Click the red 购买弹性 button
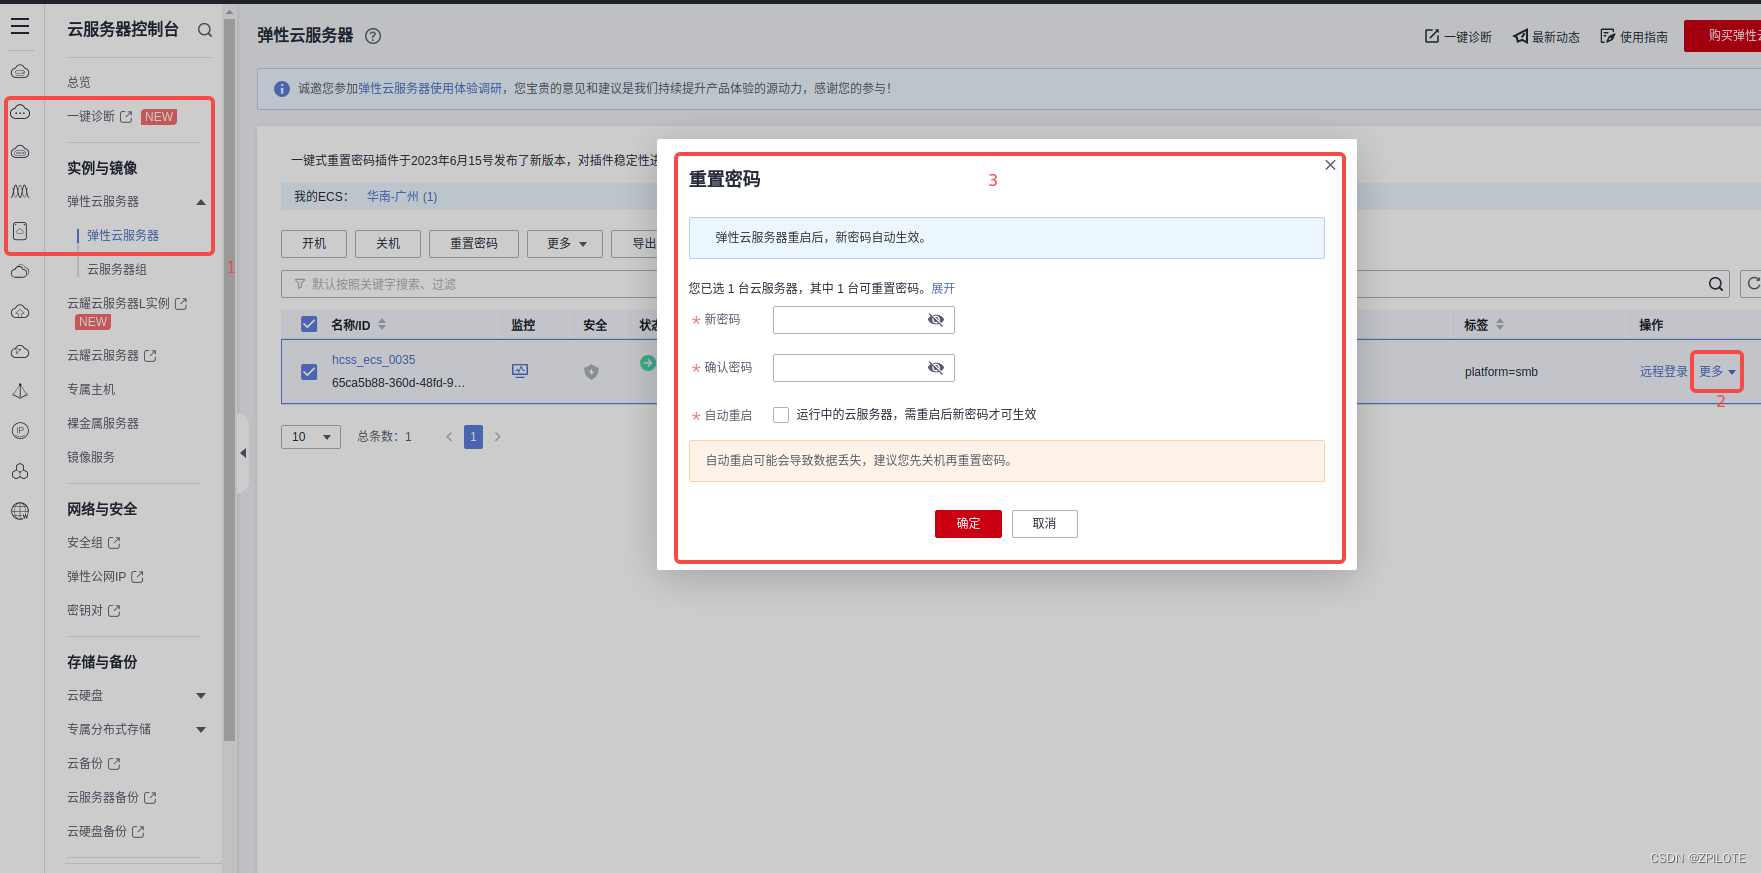This screenshot has height=873, width=1761. 1722,36
